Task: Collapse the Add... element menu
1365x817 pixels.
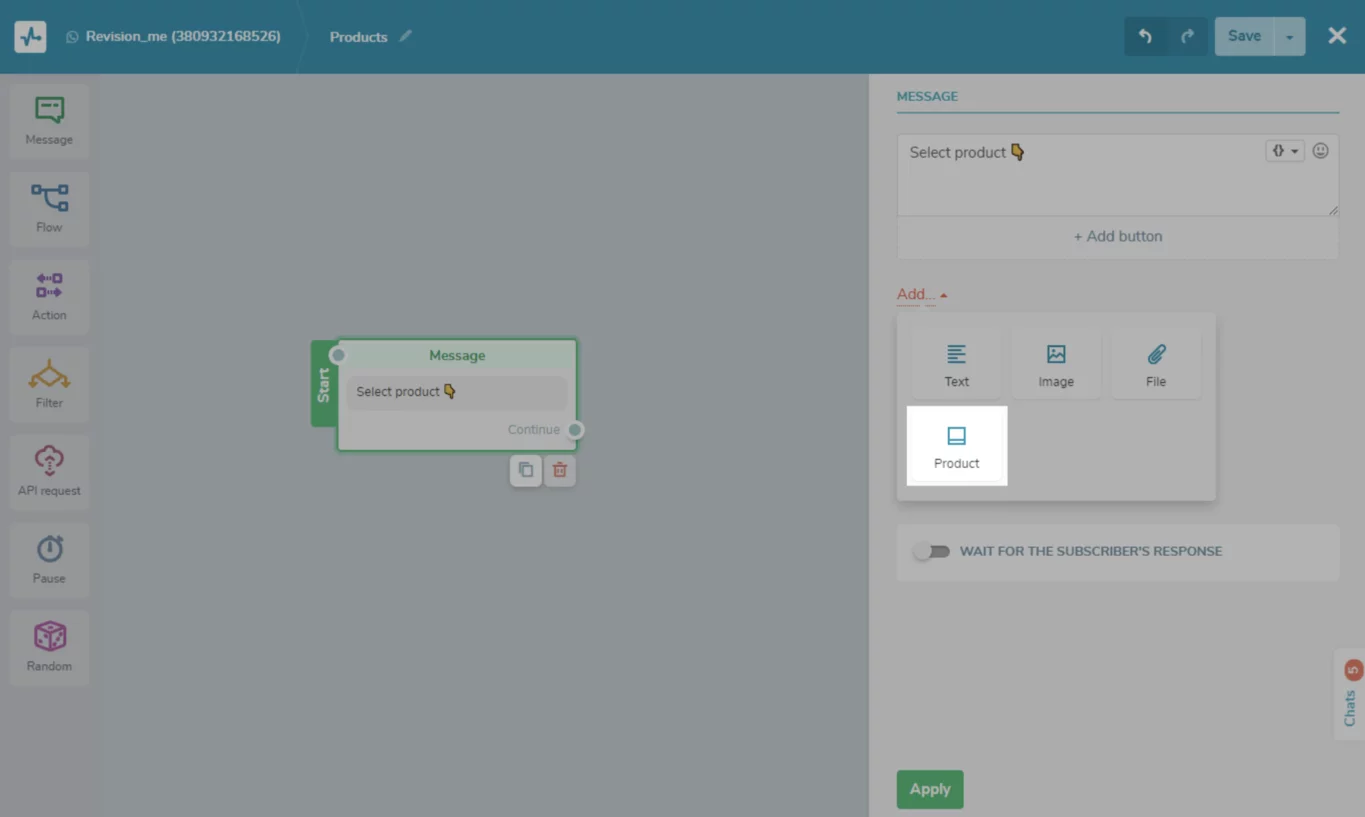Action: point(922,294)
